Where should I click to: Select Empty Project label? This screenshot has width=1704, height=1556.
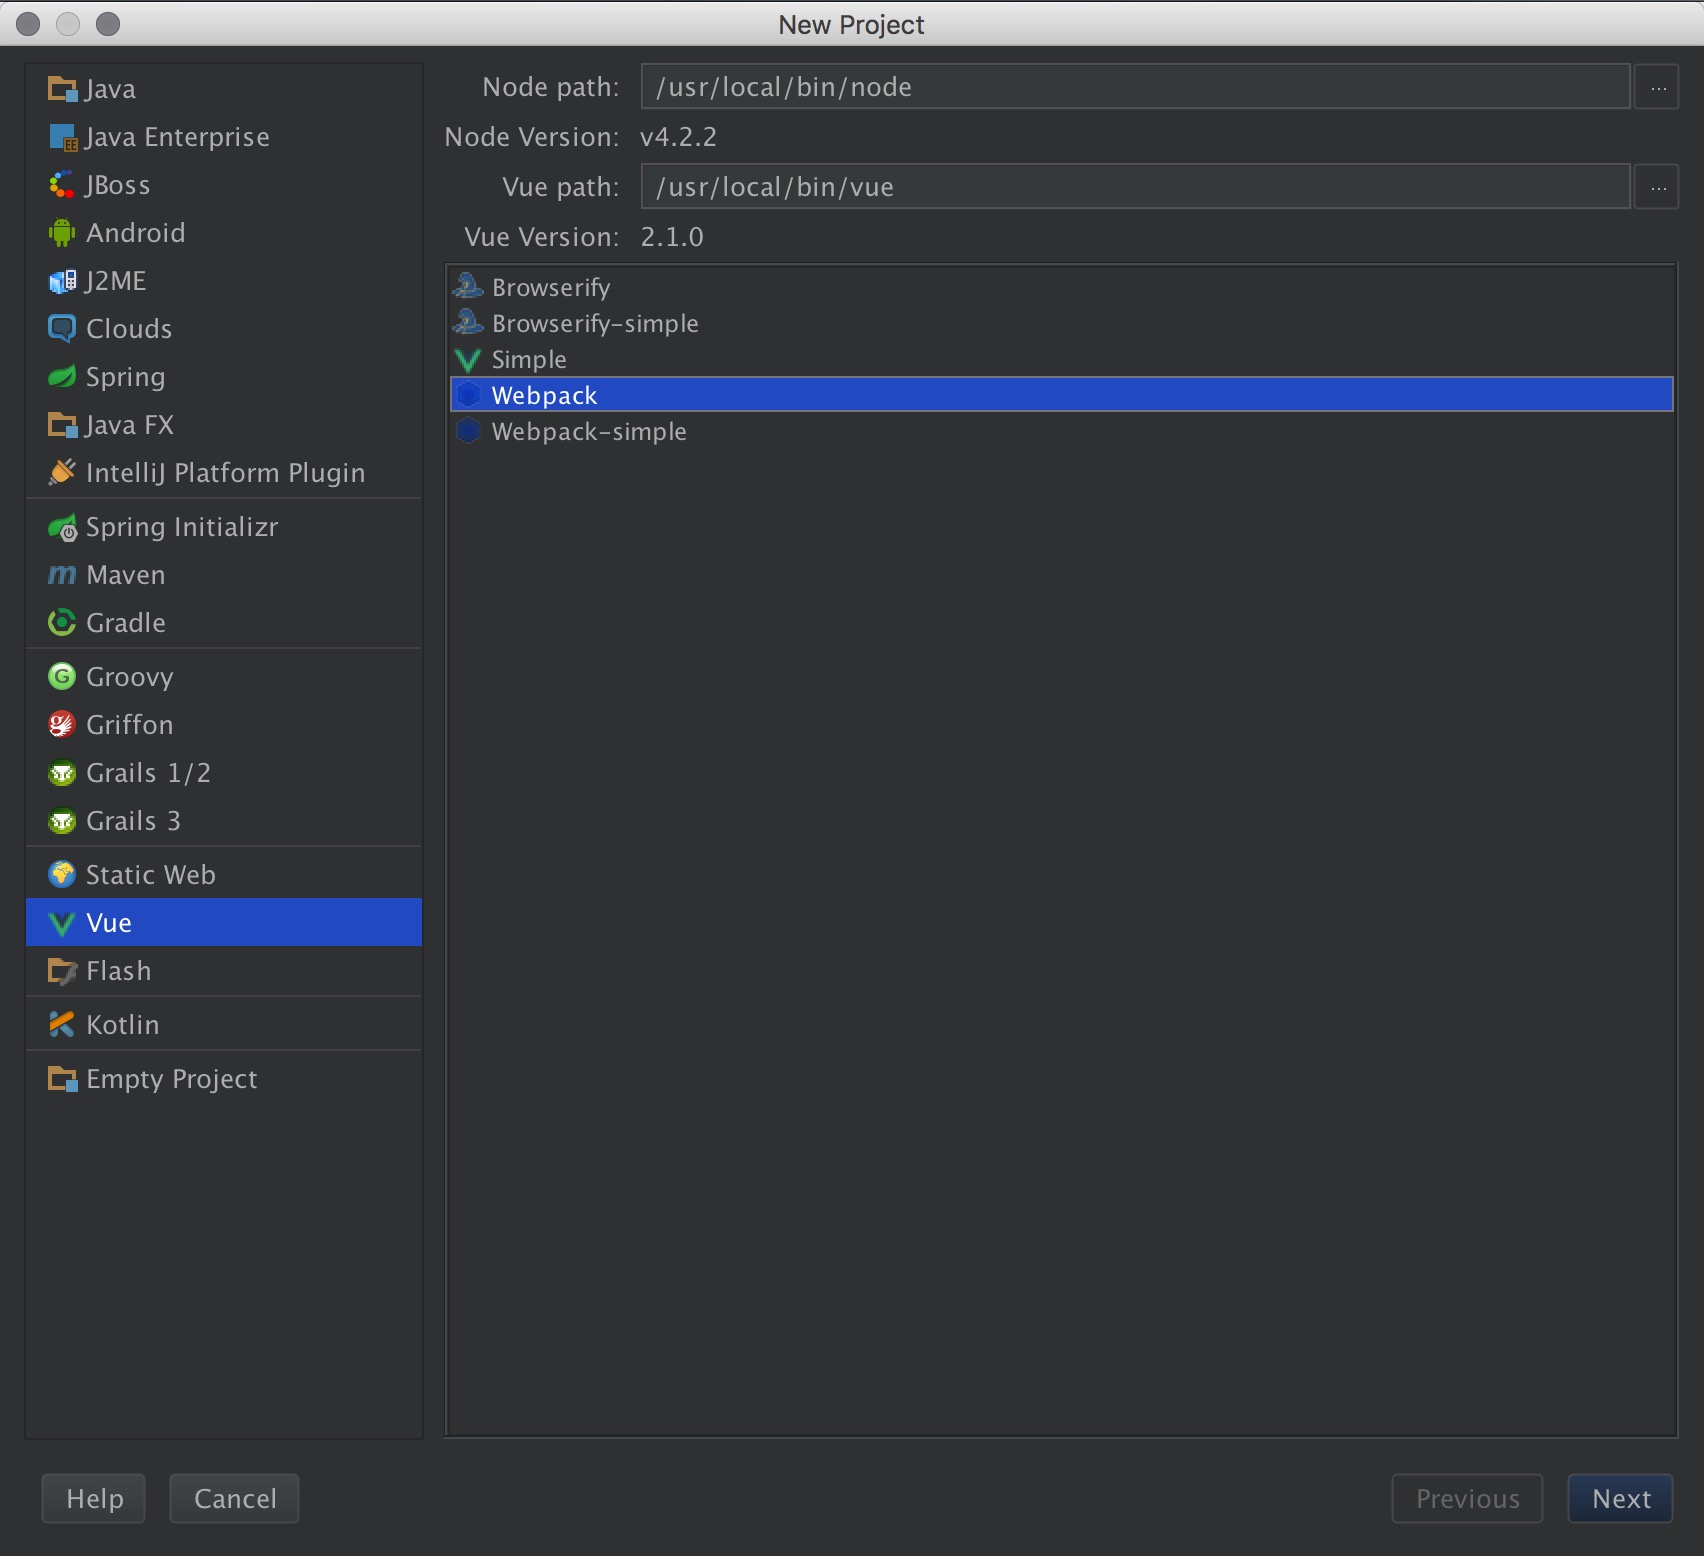(172, 1079)
